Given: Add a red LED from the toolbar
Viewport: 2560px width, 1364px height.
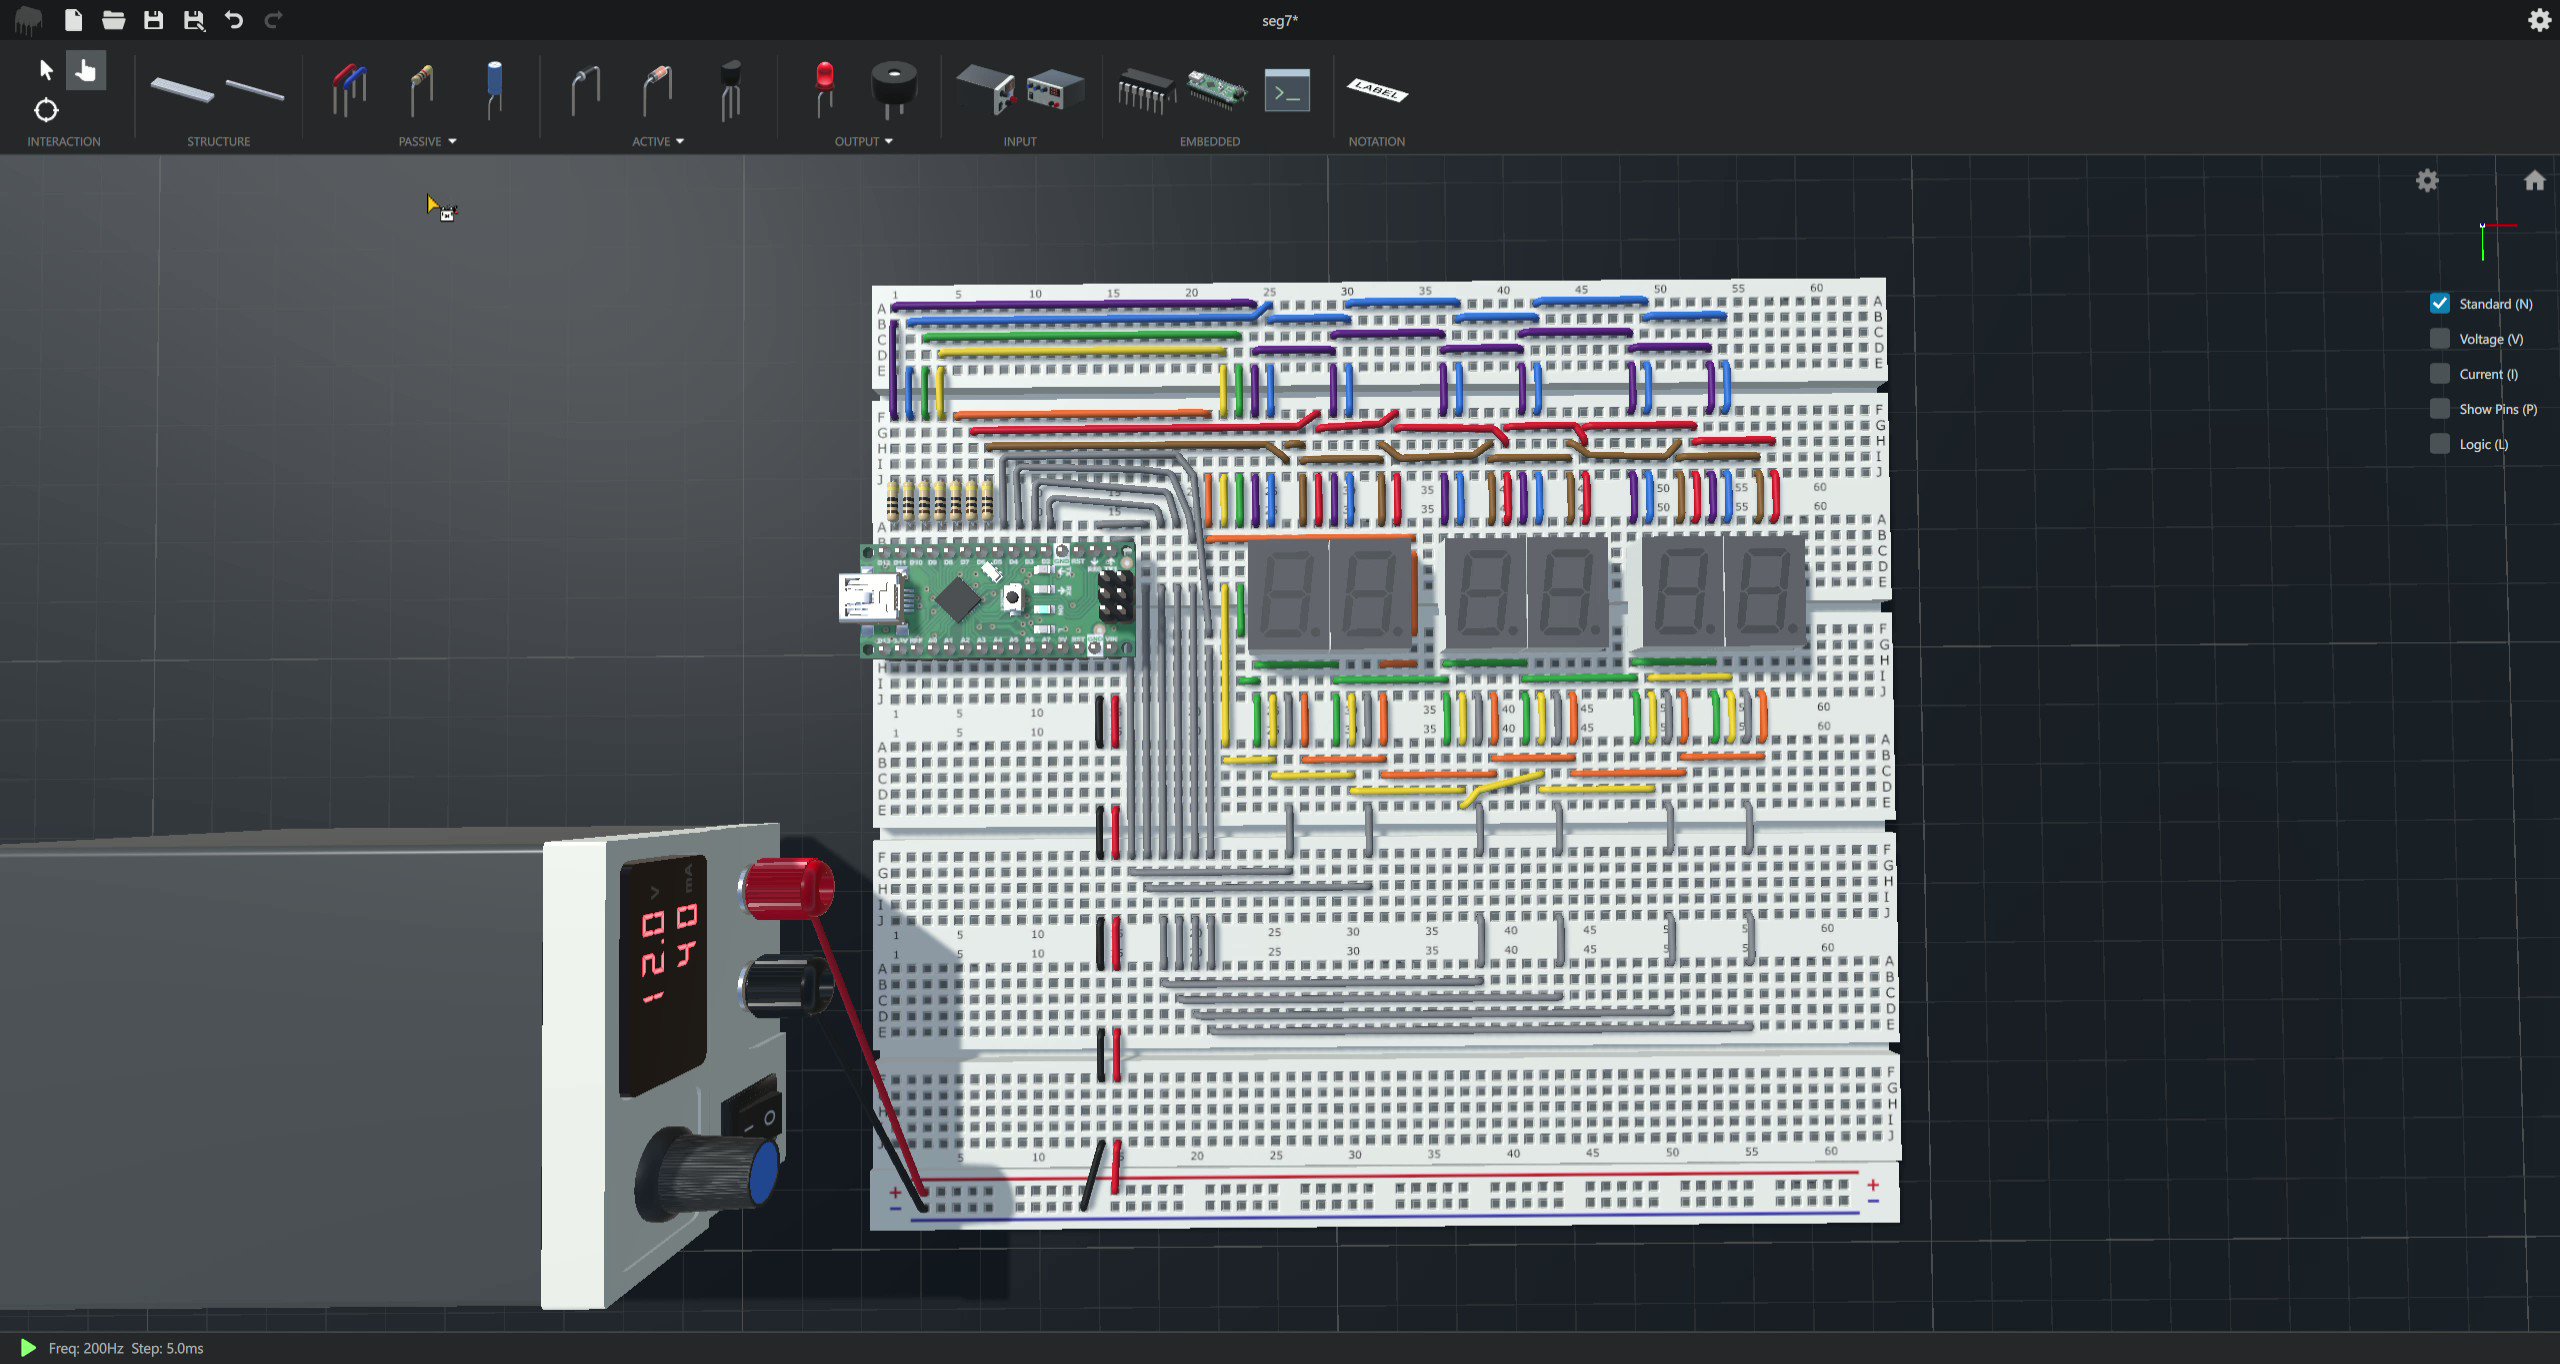Looking at the screenshot, I should point(824,90).
